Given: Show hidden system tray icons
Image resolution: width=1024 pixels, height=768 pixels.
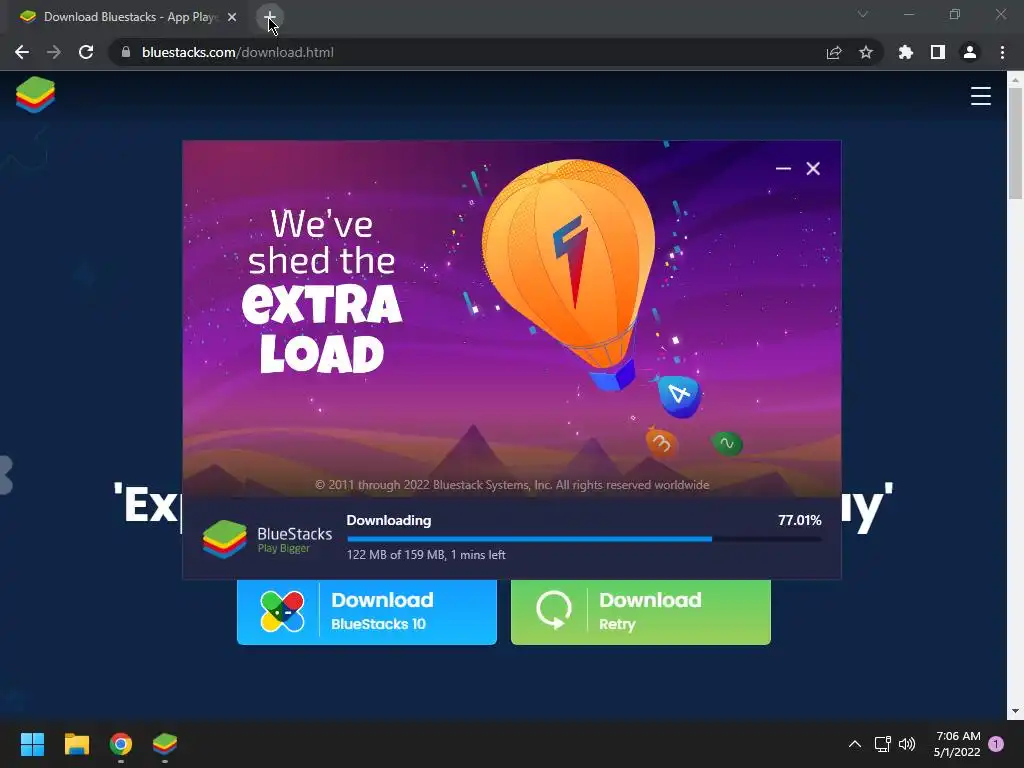Looking at the screenshot, I should click(x=854, y=744).
